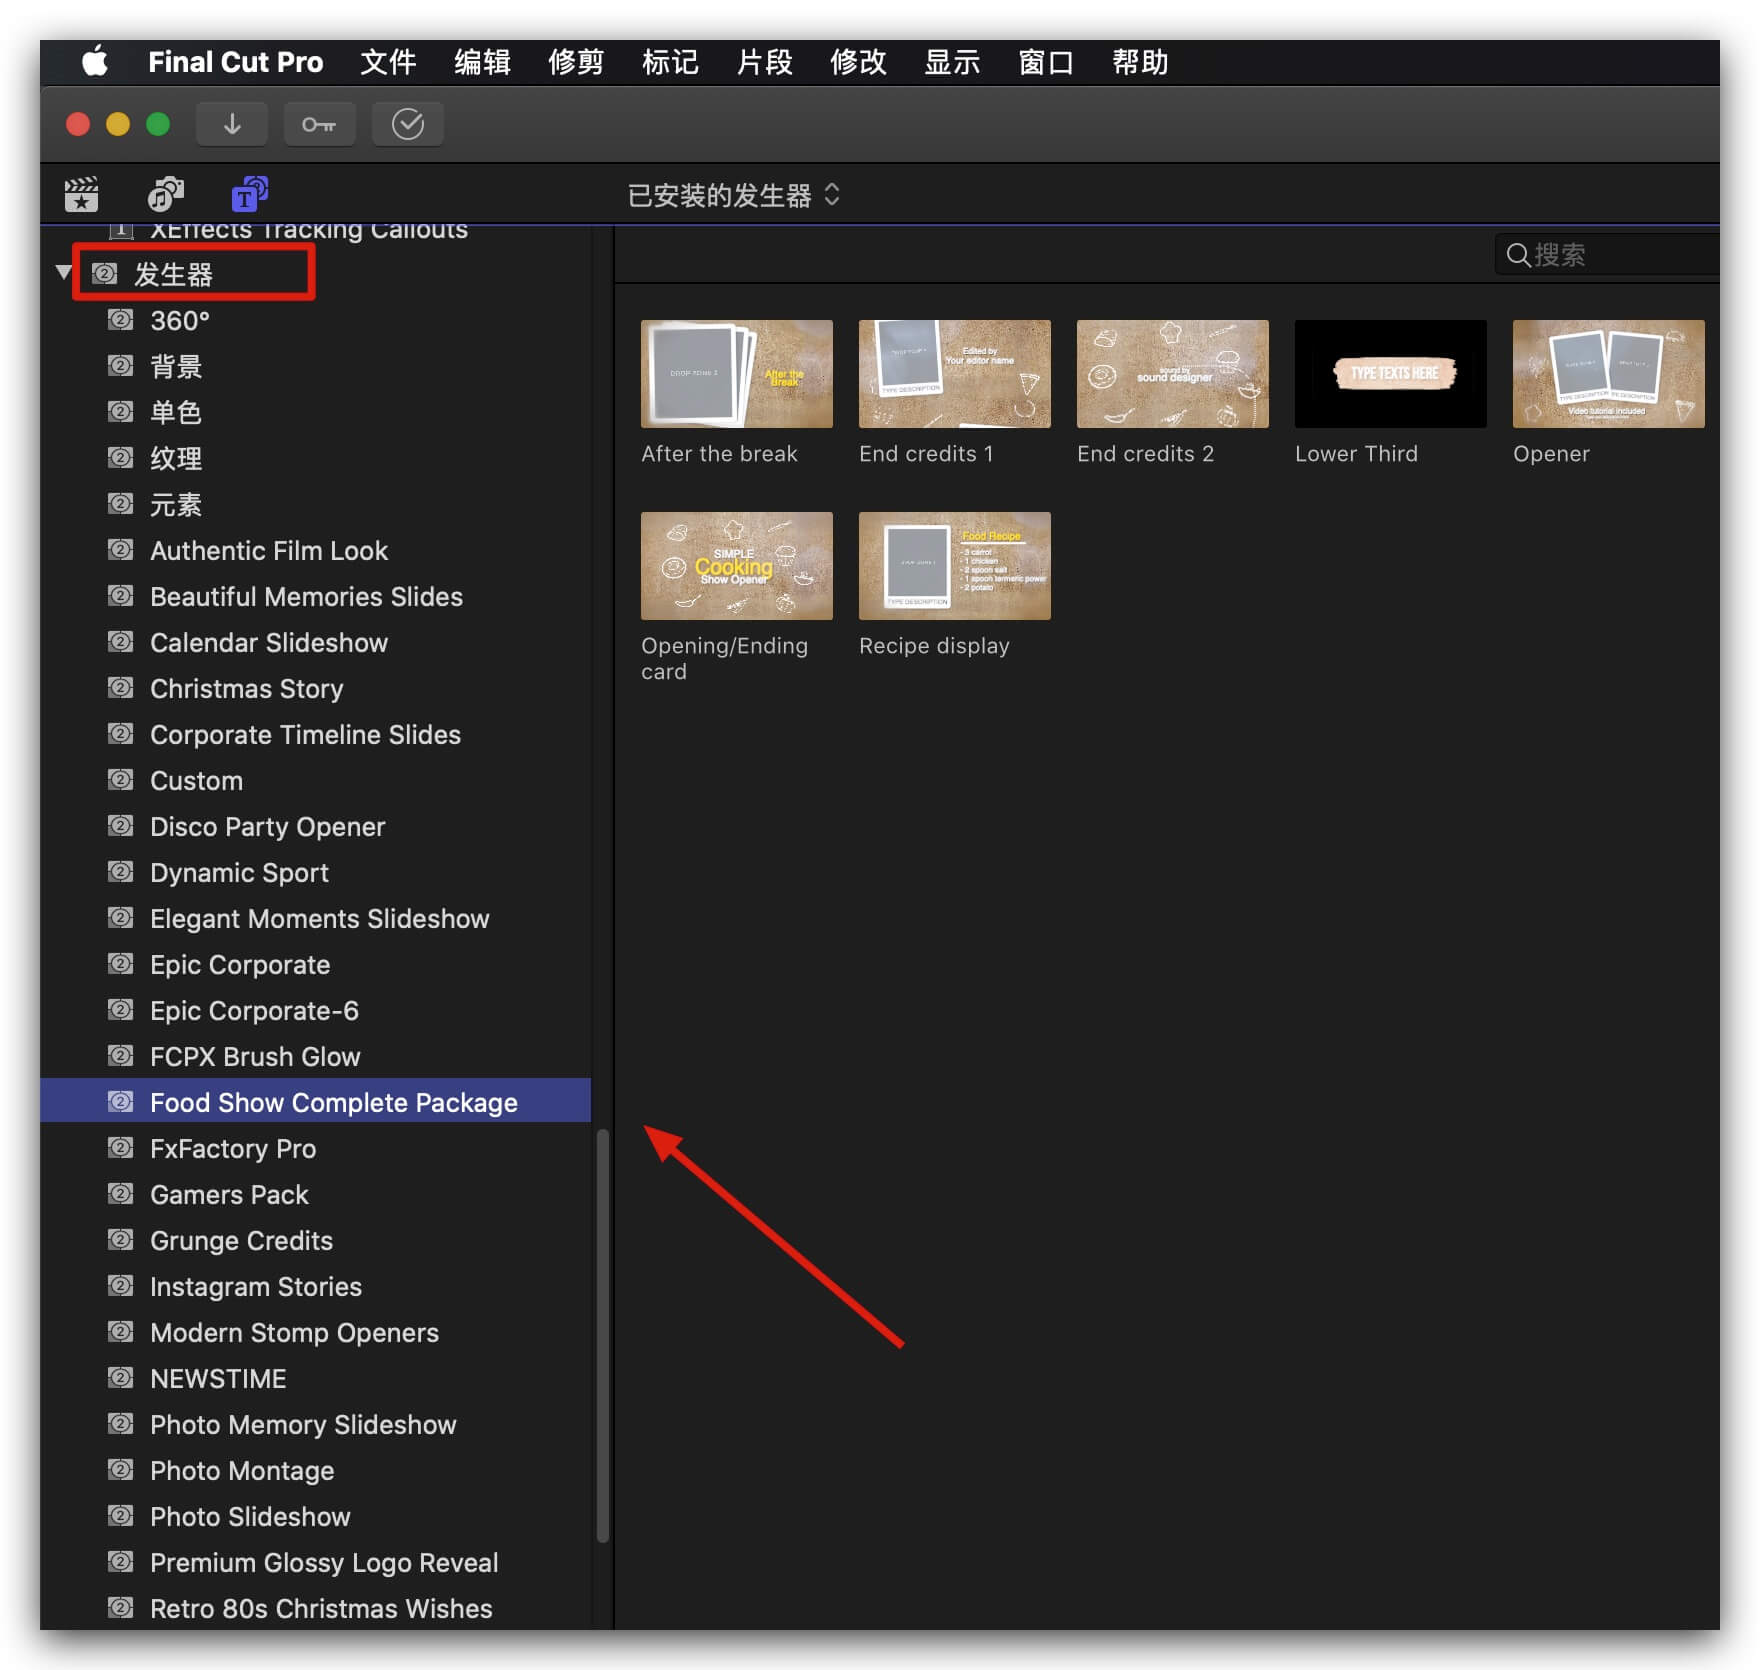
Task: Select the 纹理 generator category
Action: coord(315,458)
